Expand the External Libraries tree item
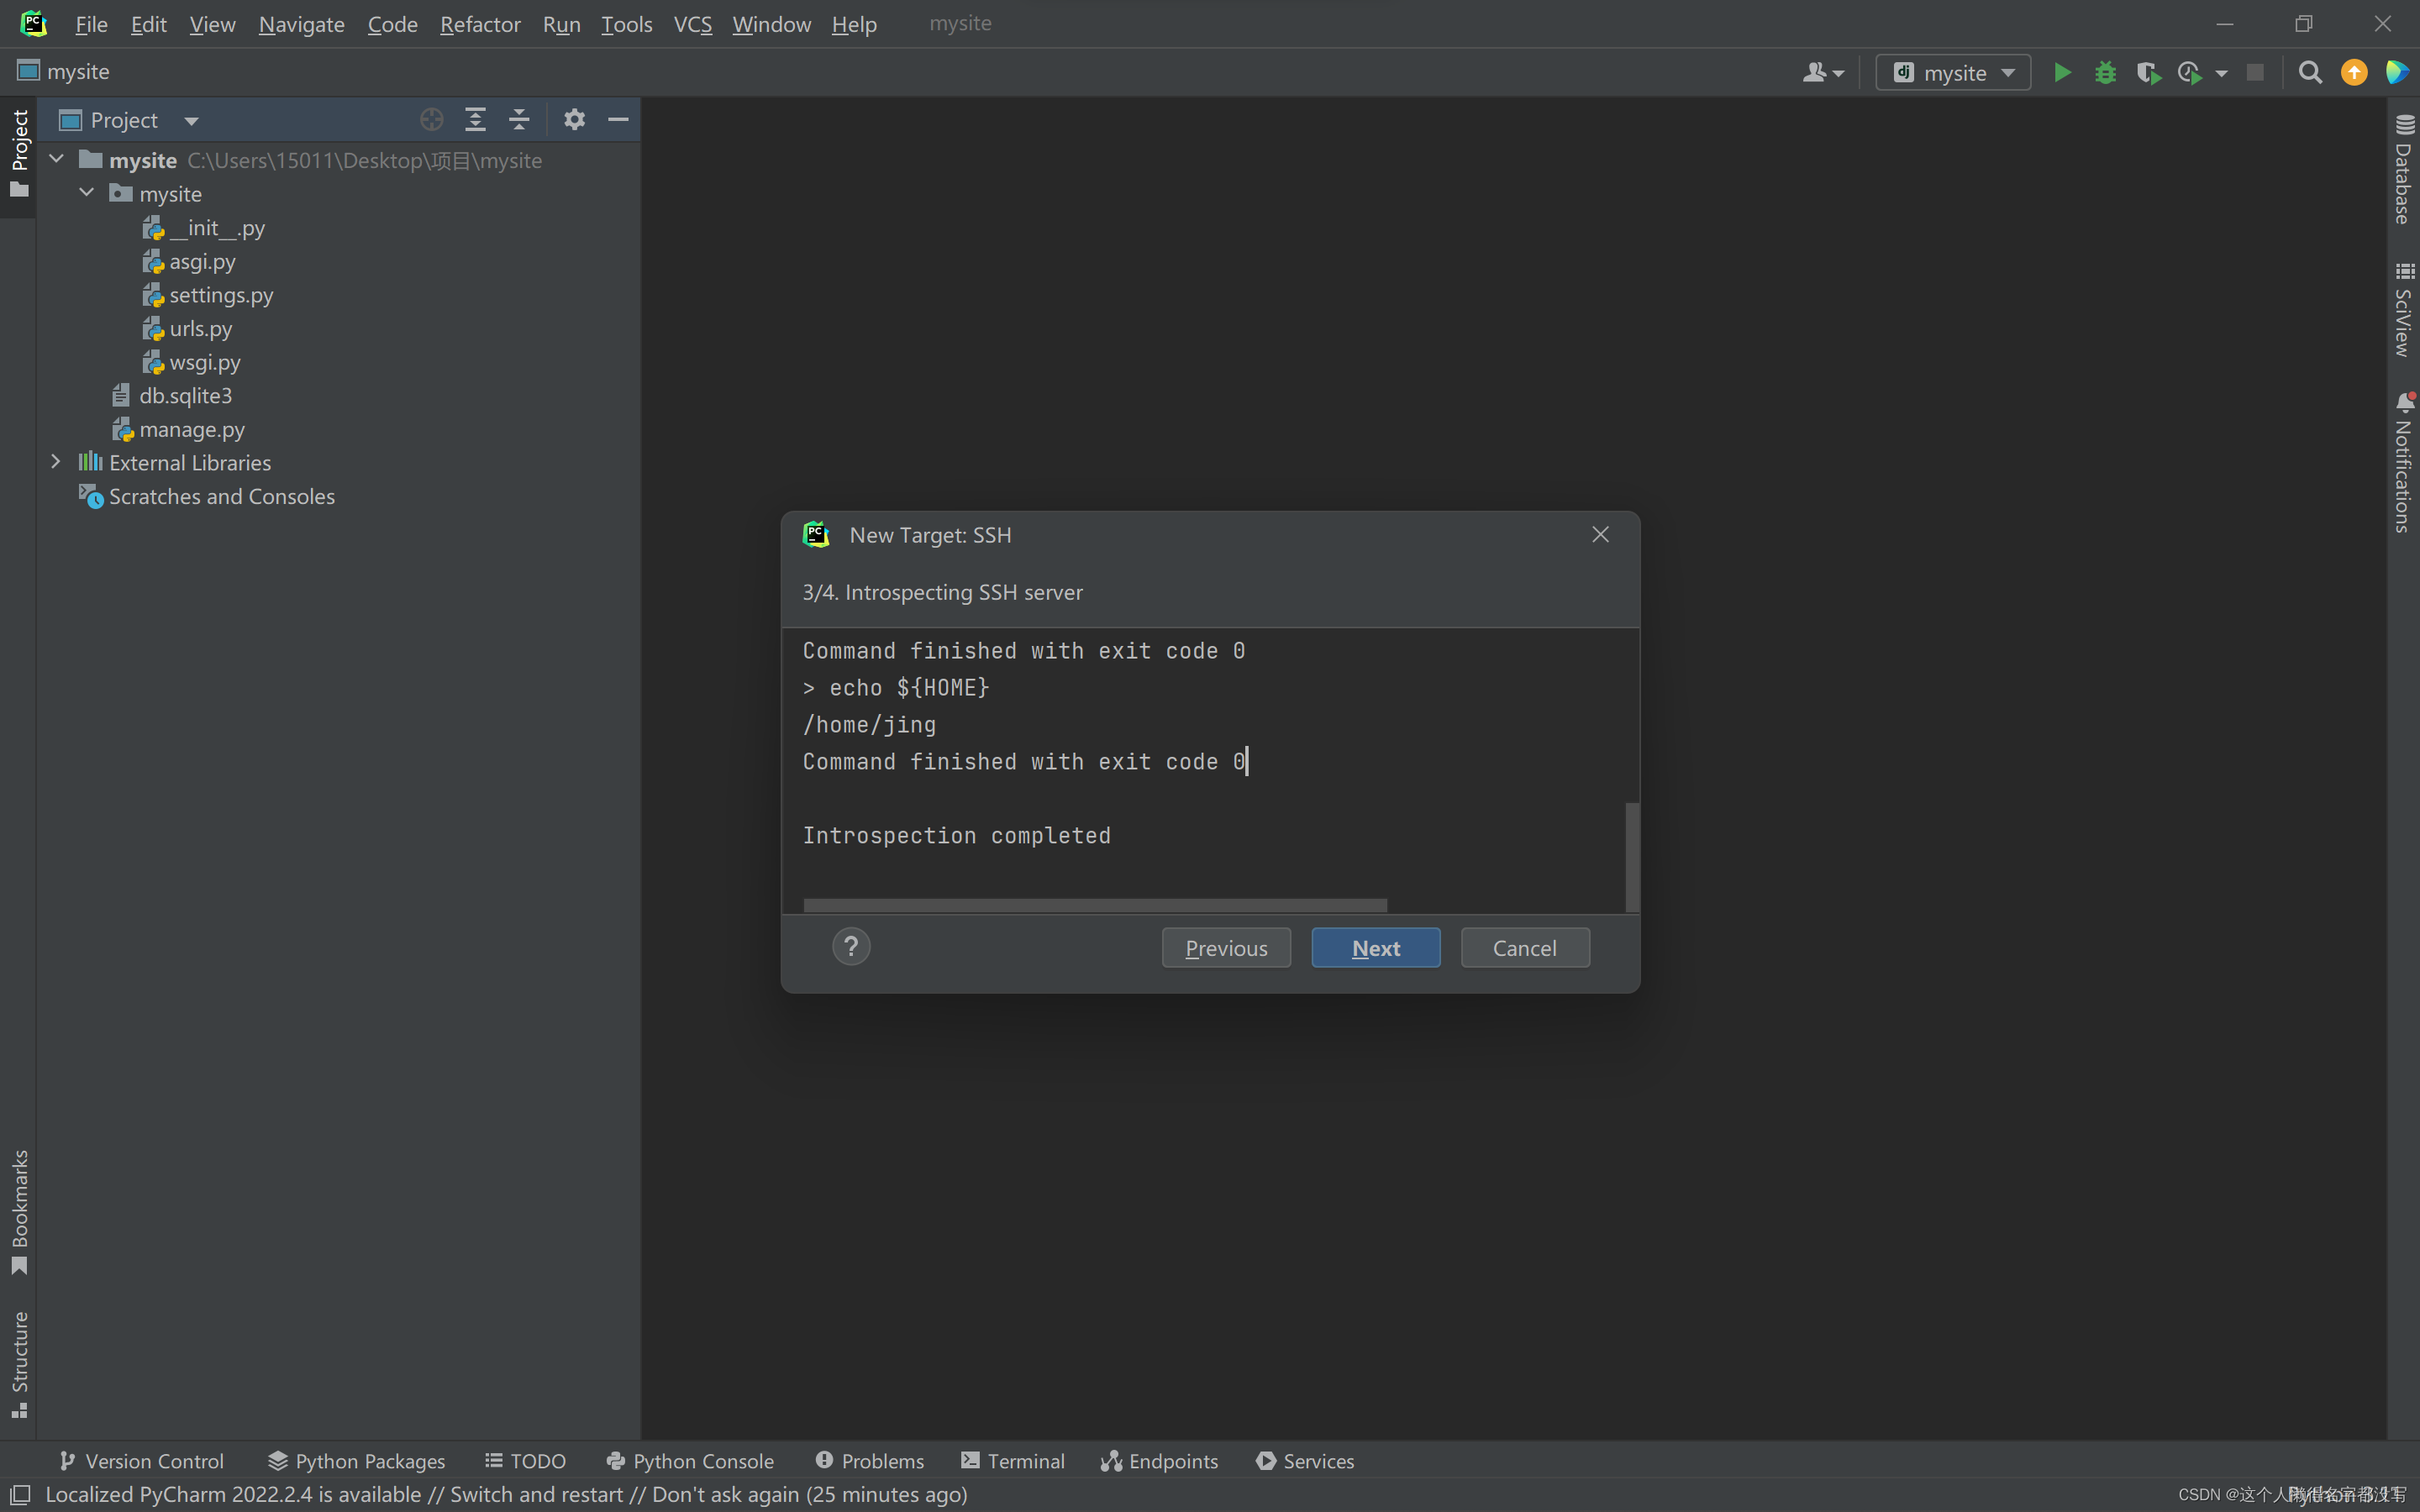This screenshot has width=2420, height=1512. click(54, 462)
